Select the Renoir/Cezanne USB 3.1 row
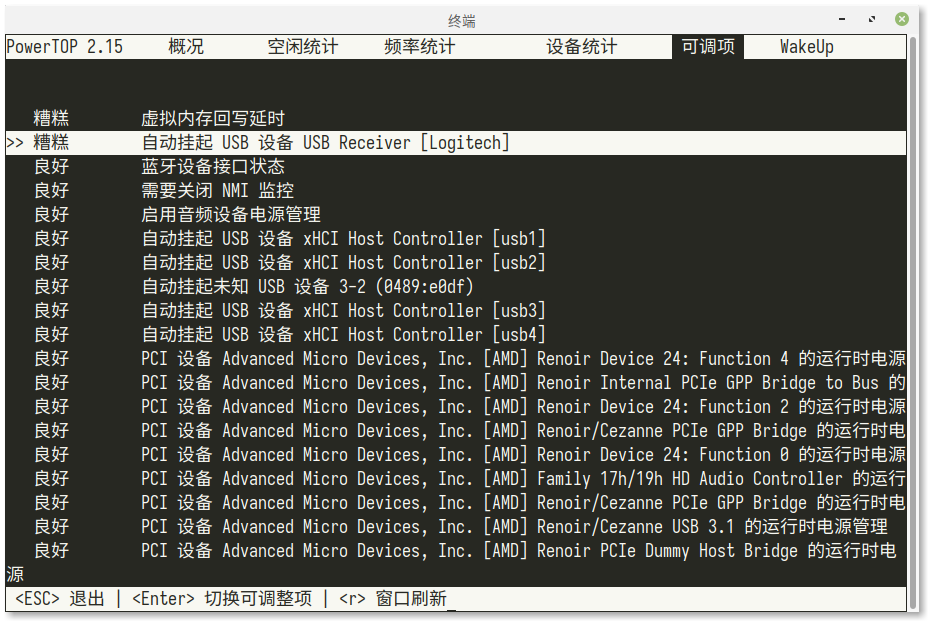 pos(514,527)
